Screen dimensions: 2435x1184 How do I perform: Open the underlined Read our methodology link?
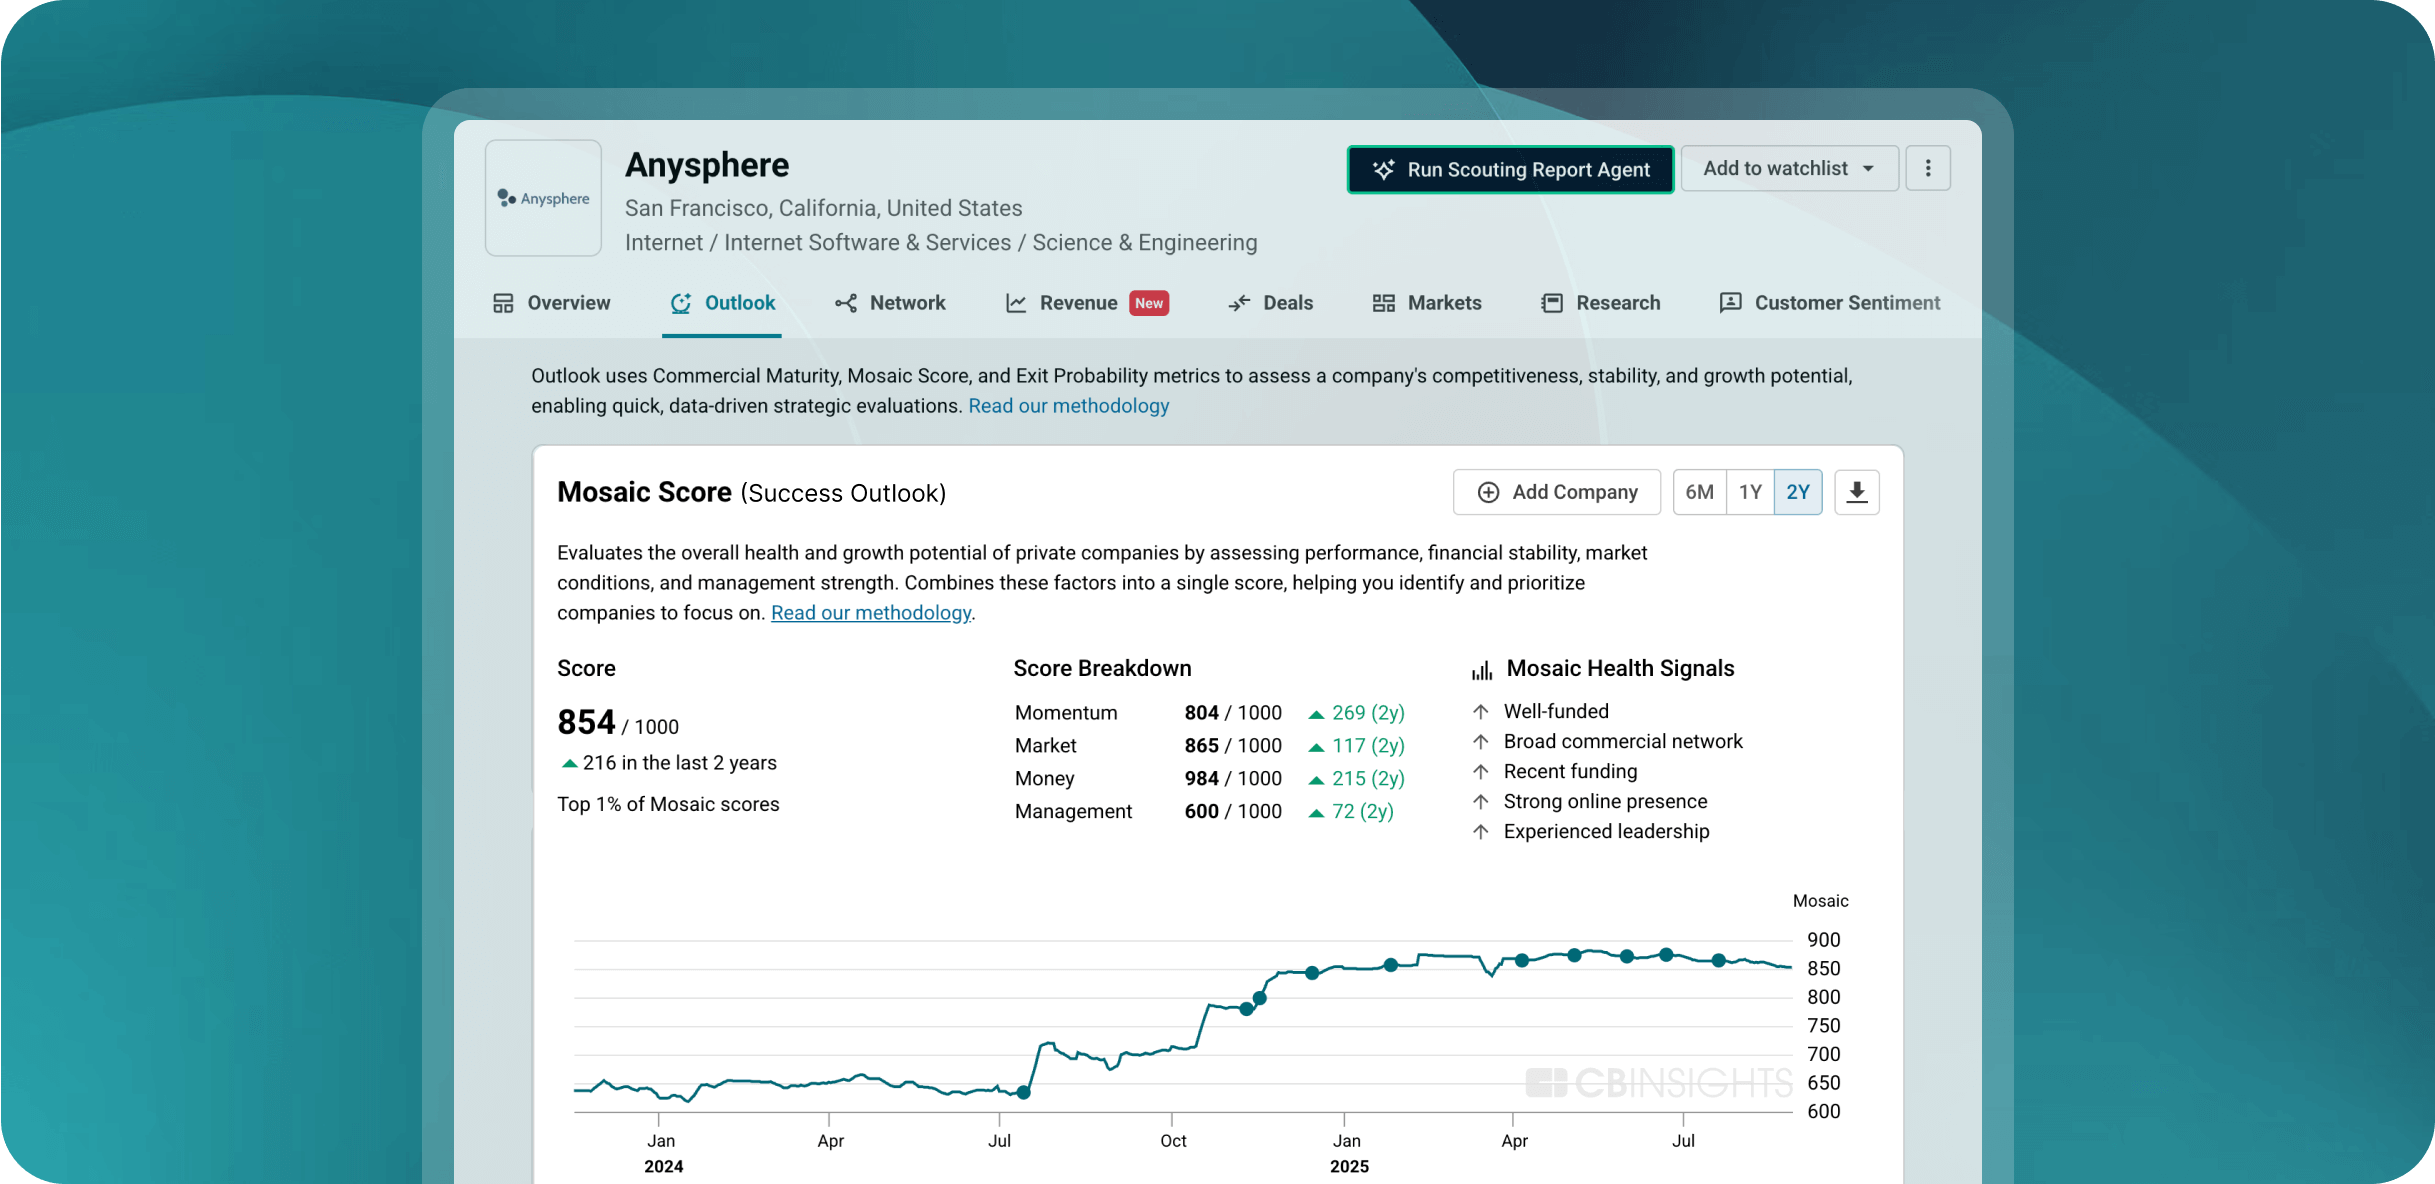pyautogui.click(x=870, y=613)
